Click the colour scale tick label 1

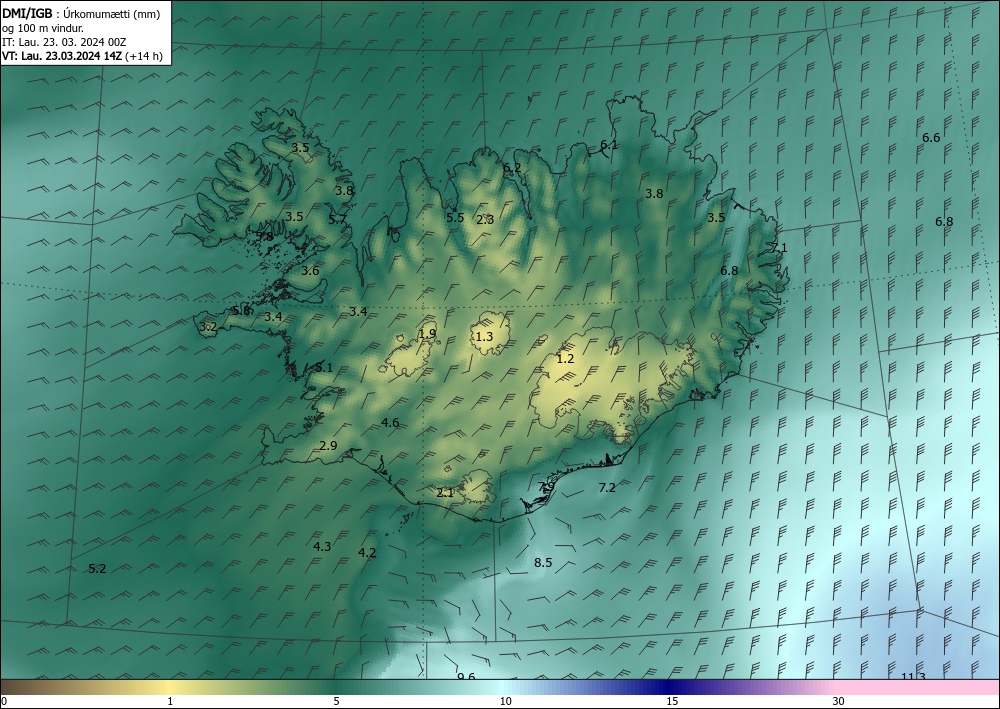(170, 701)
